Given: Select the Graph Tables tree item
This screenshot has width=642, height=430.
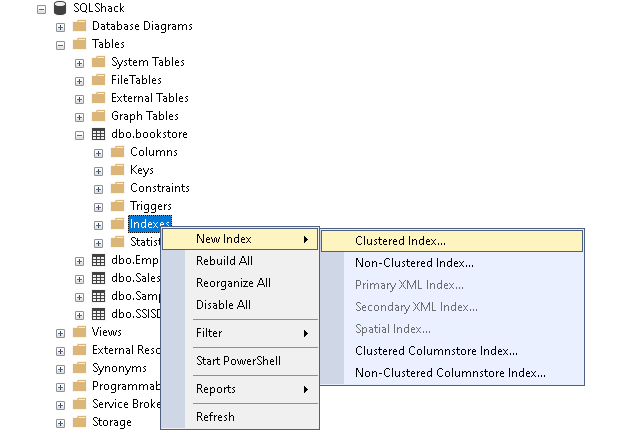Looking at the screenshot, I should point(144,116).
